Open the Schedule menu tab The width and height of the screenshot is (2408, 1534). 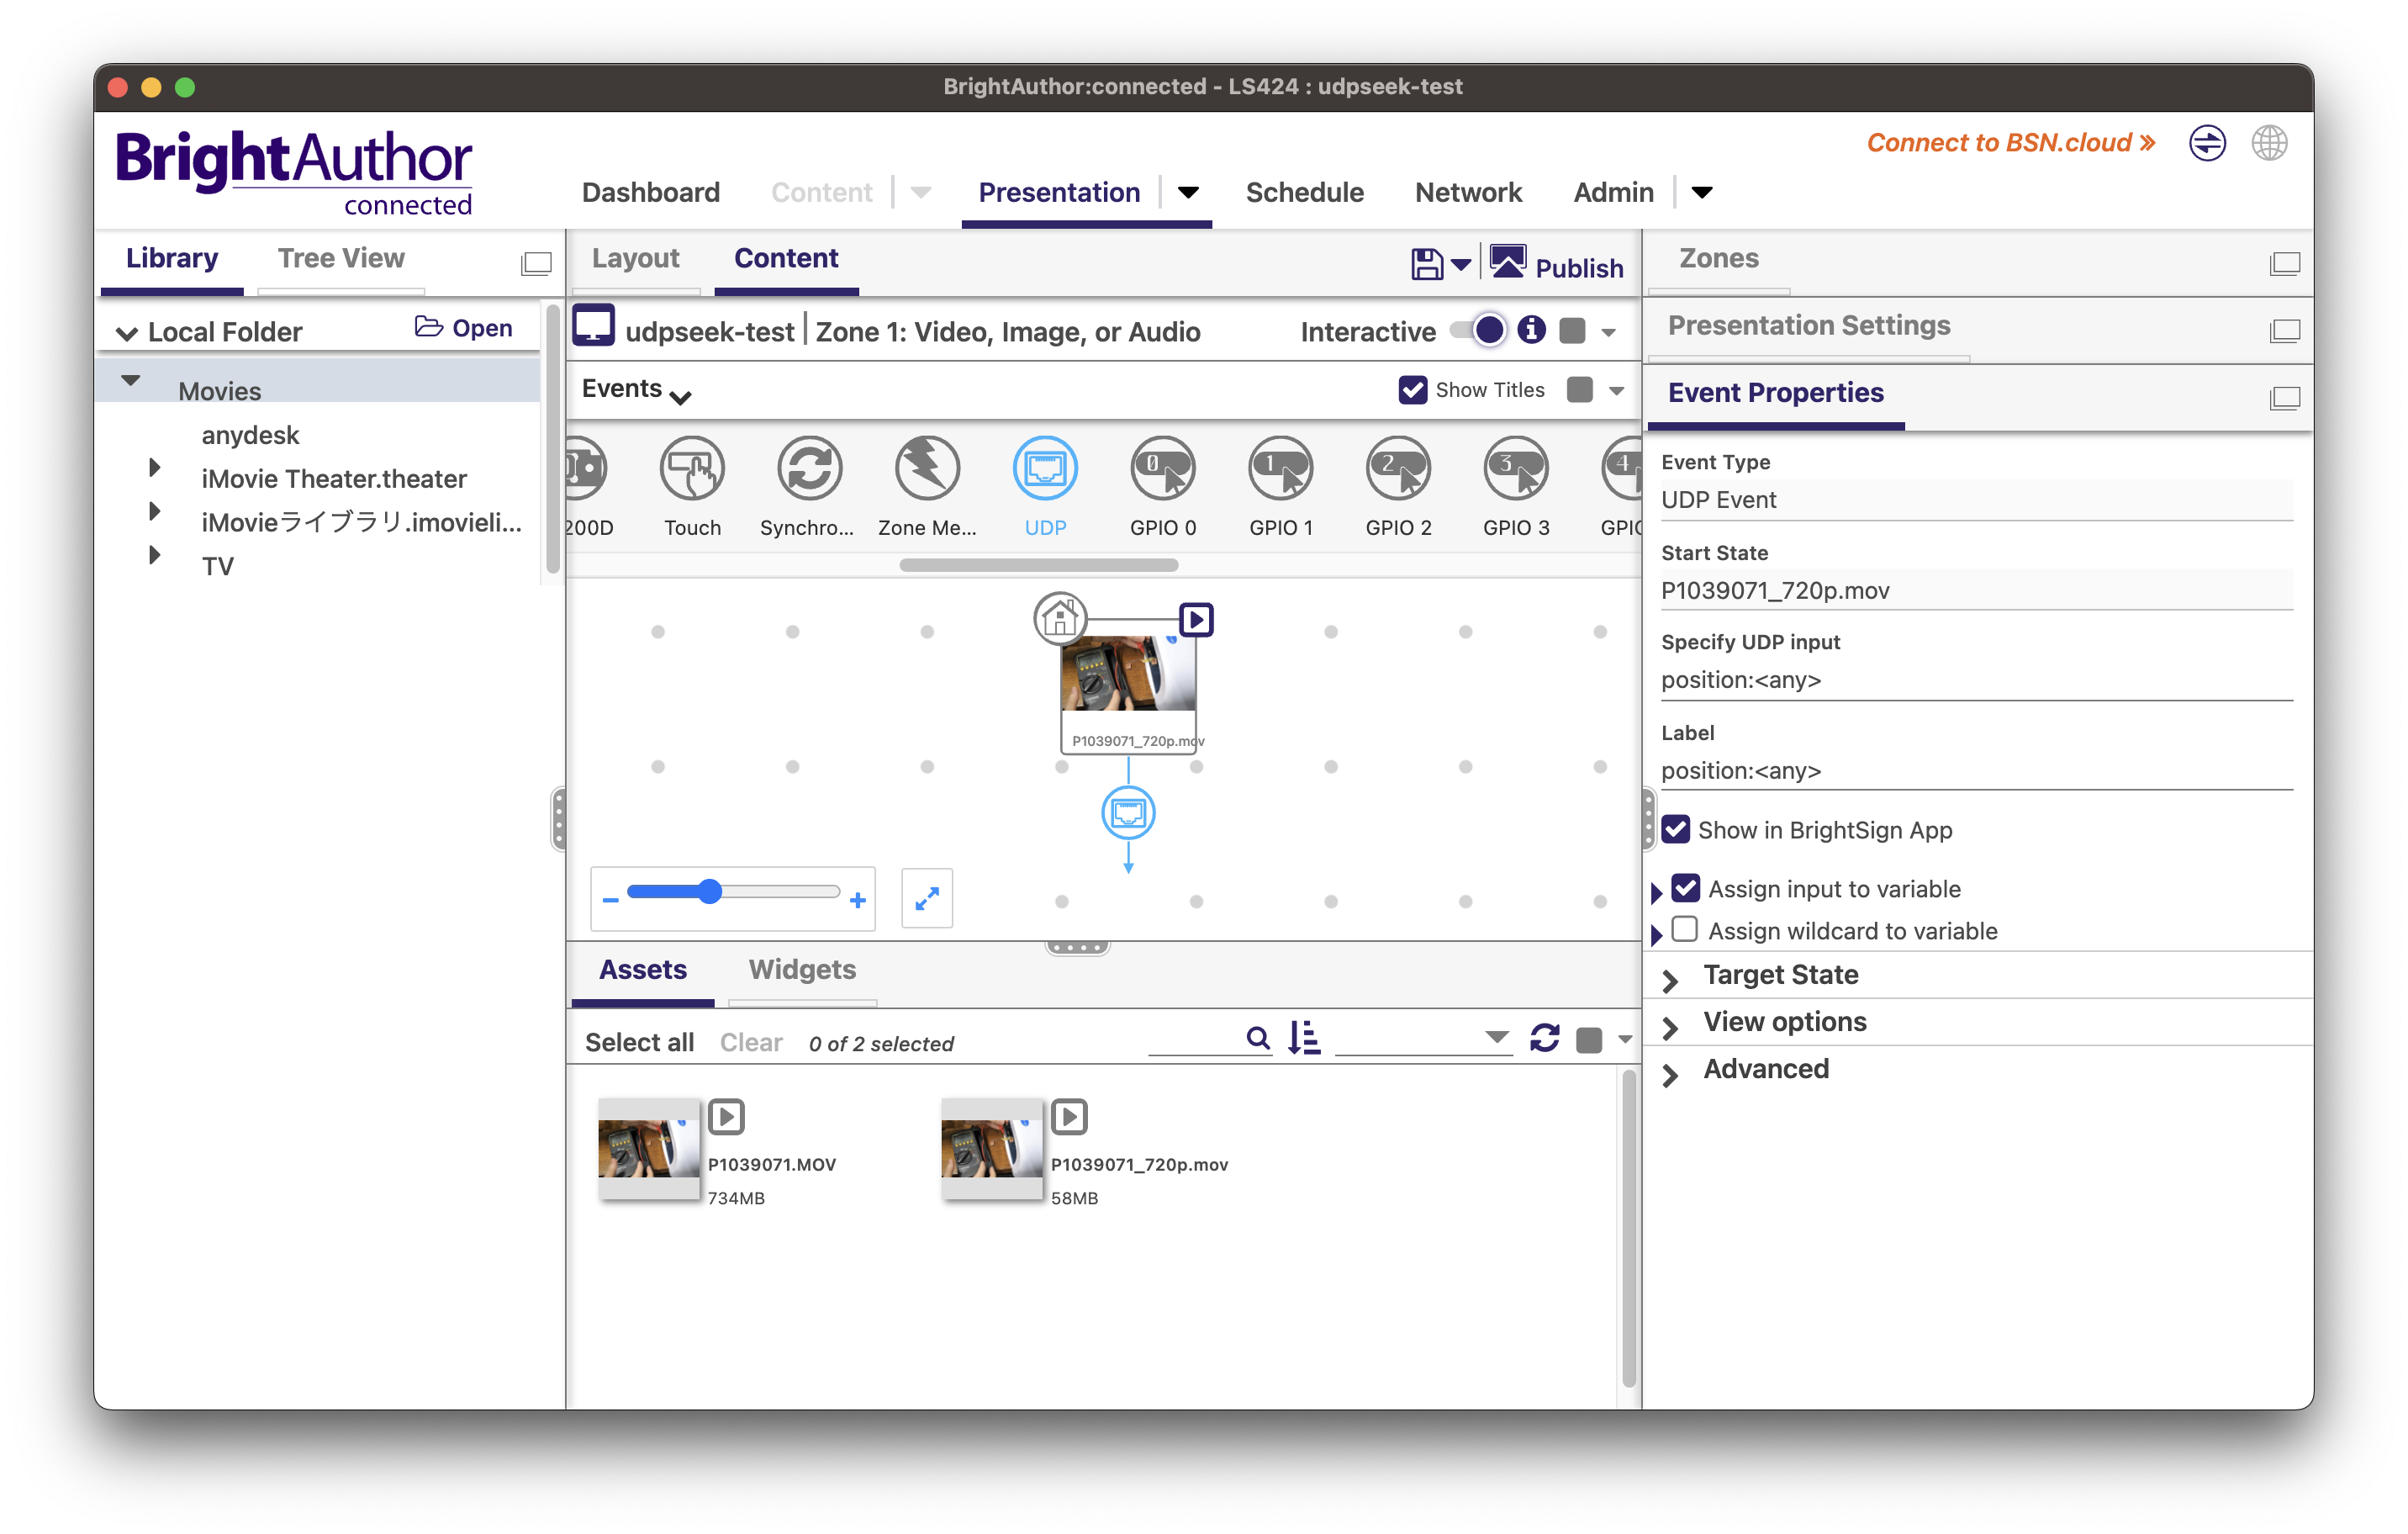click(1304, 192)
